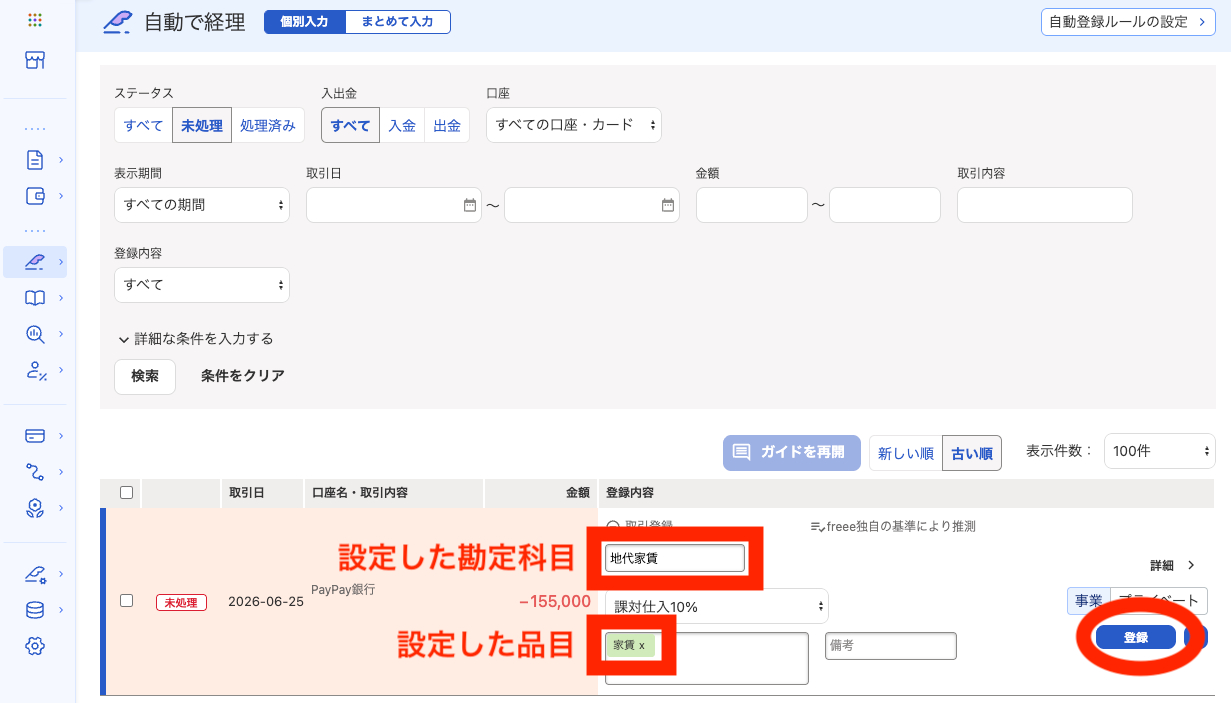Set 入出金 filter to すべて
1231x703 pixels.
click(350, 126)
